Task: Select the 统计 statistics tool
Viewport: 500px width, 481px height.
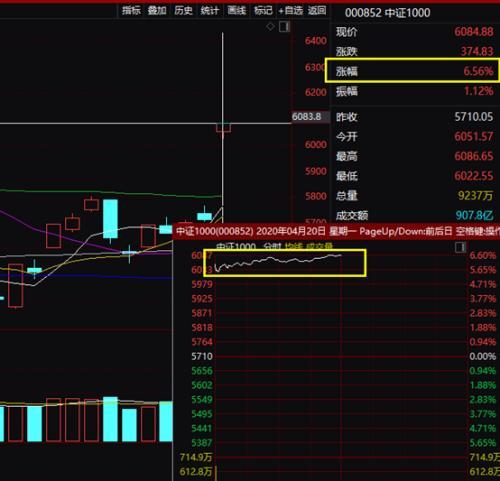Action: coord(210,11)
